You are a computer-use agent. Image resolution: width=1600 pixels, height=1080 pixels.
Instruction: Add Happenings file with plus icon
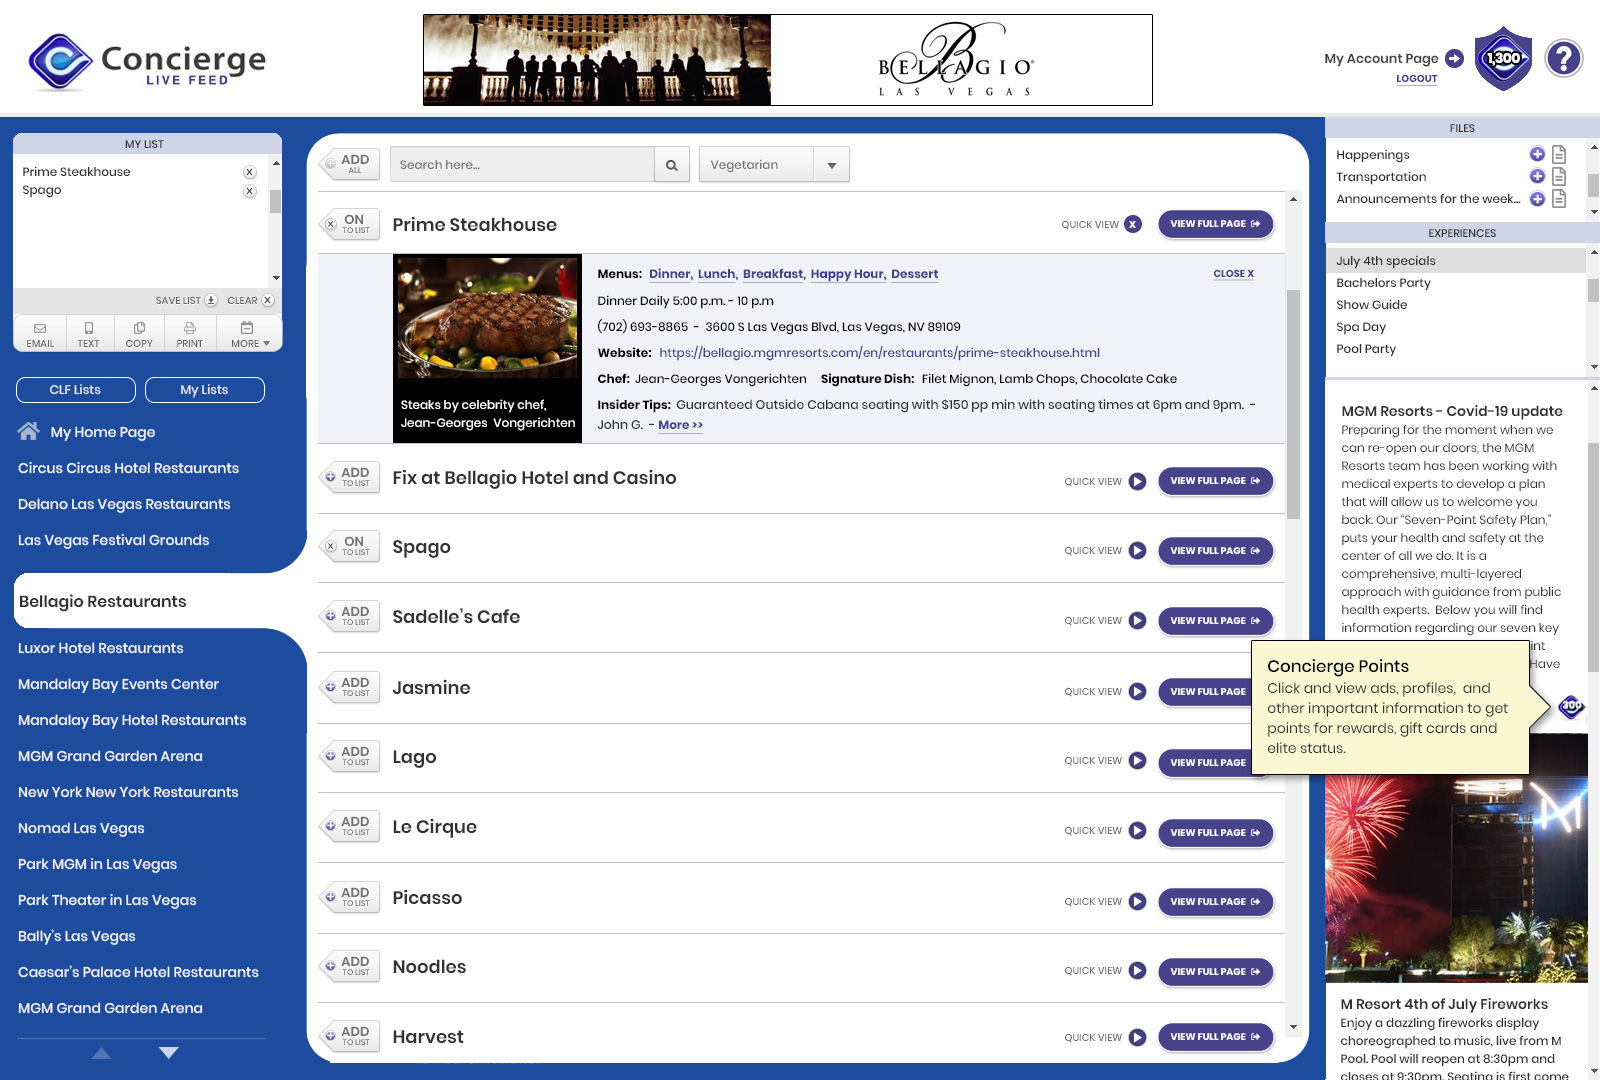(1537, 154)
